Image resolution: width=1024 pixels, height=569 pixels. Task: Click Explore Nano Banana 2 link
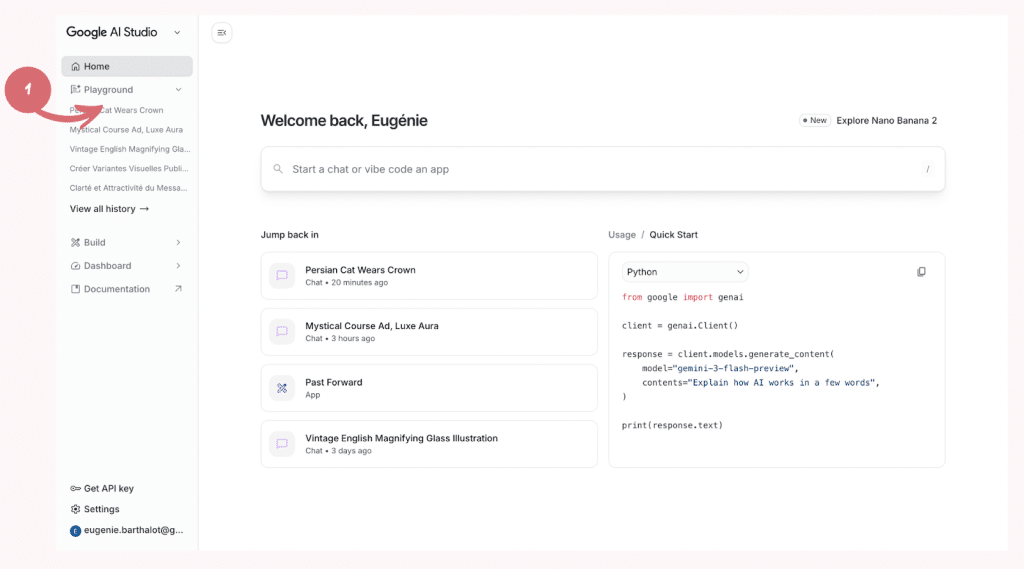886,120
